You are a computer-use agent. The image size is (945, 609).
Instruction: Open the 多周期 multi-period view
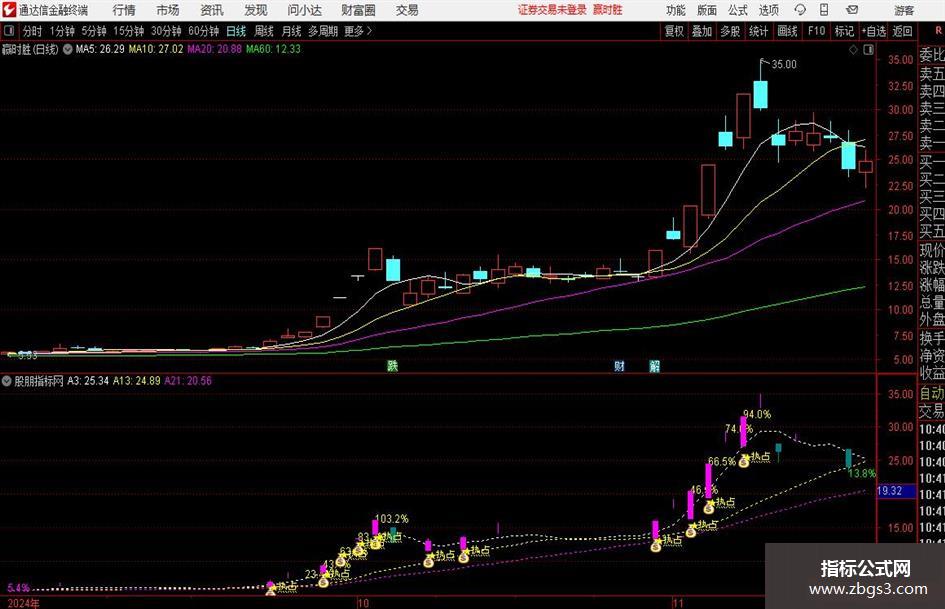point(323,31)
